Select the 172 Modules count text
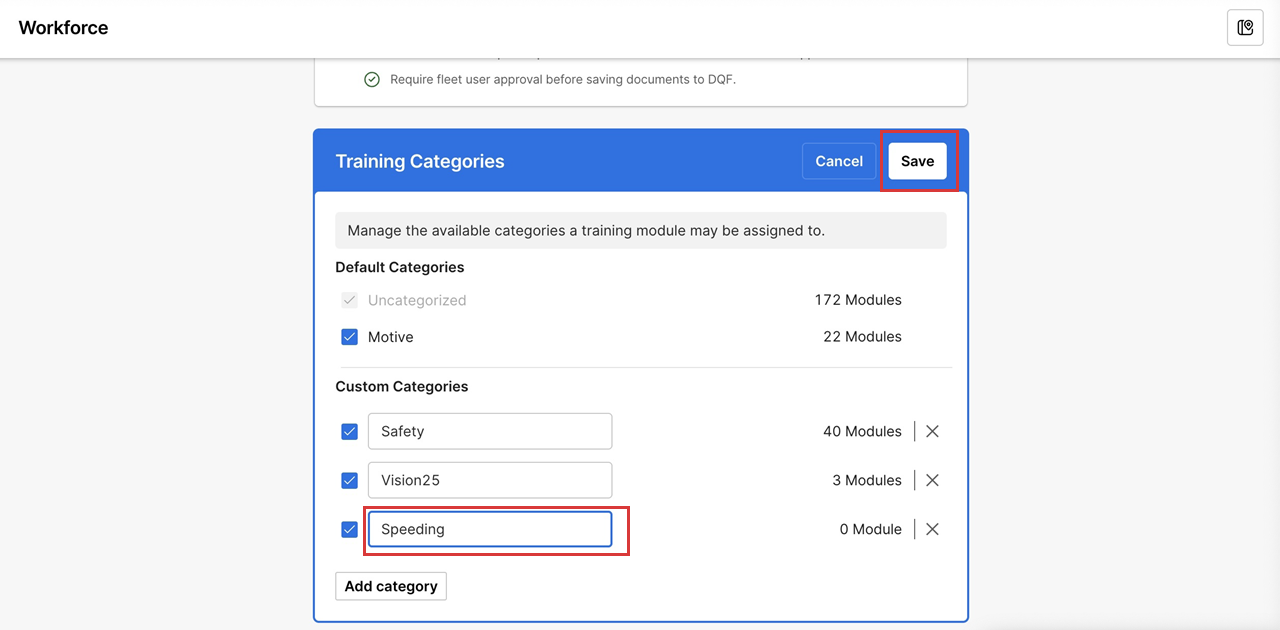Screen dimensions: 1280x630 click(858, 301)
